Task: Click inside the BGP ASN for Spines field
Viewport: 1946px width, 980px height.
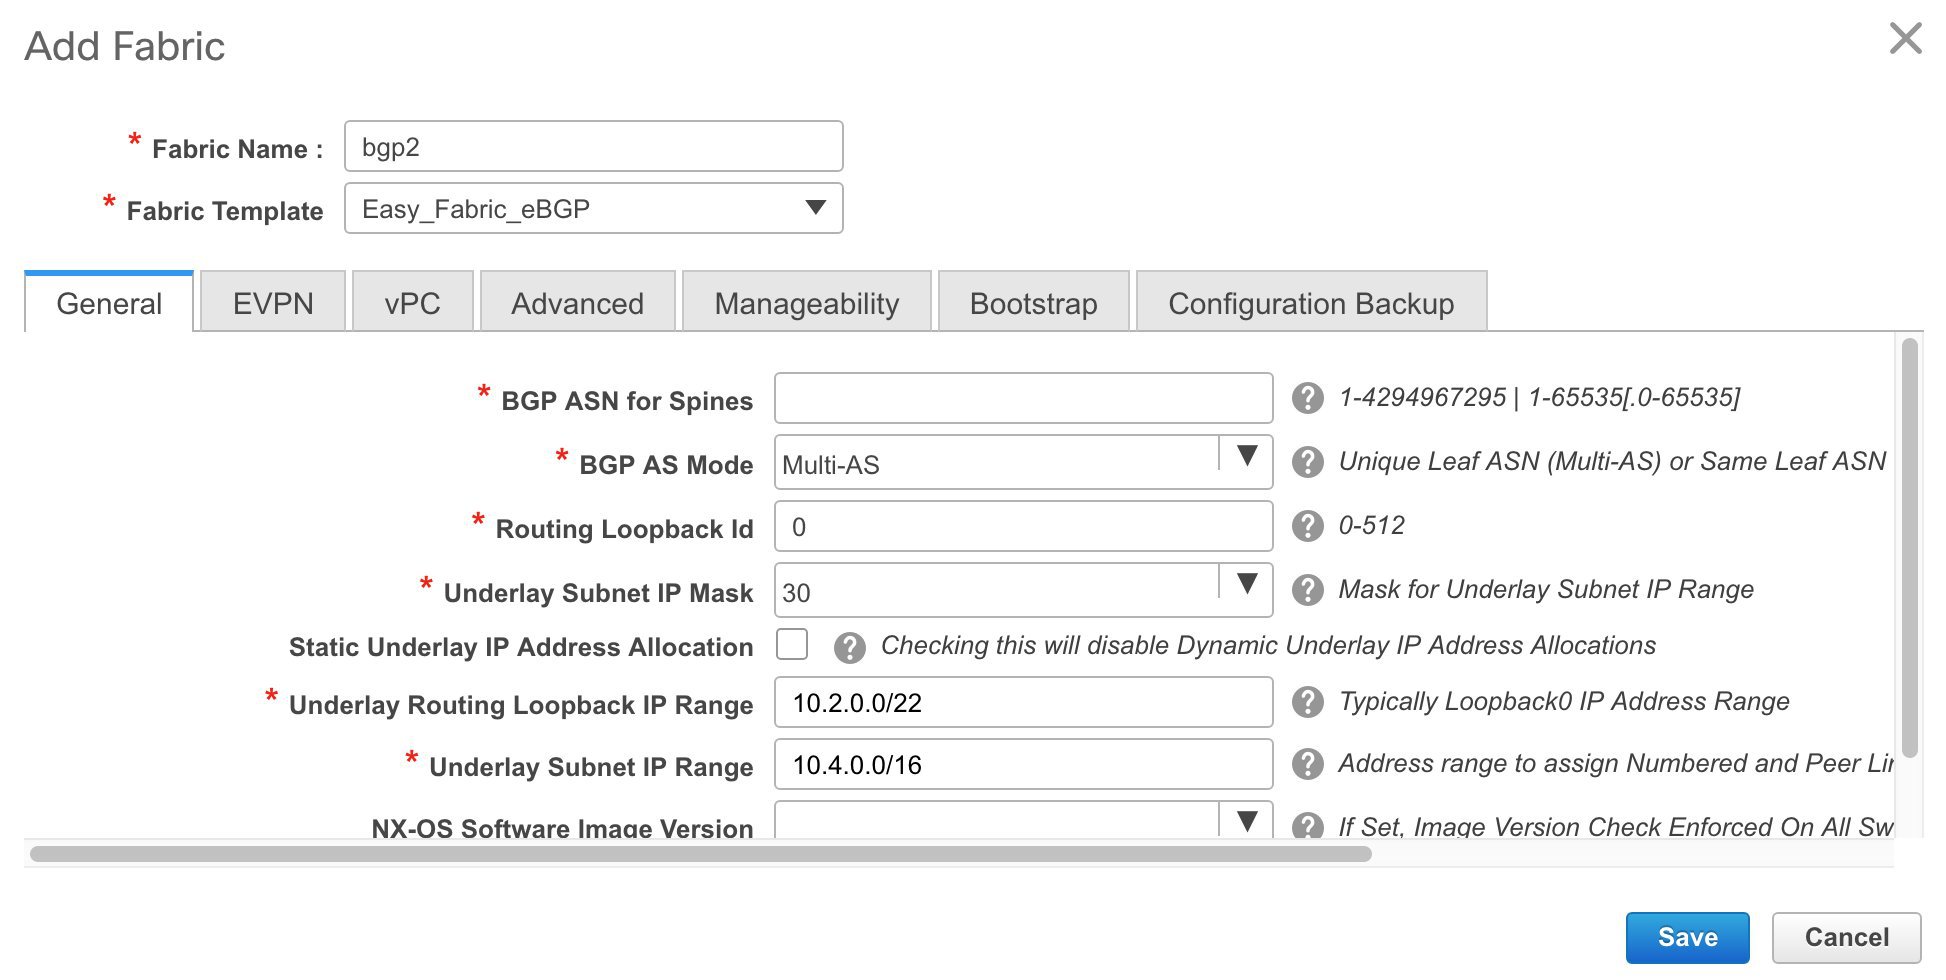Action: click(1020, 397)
